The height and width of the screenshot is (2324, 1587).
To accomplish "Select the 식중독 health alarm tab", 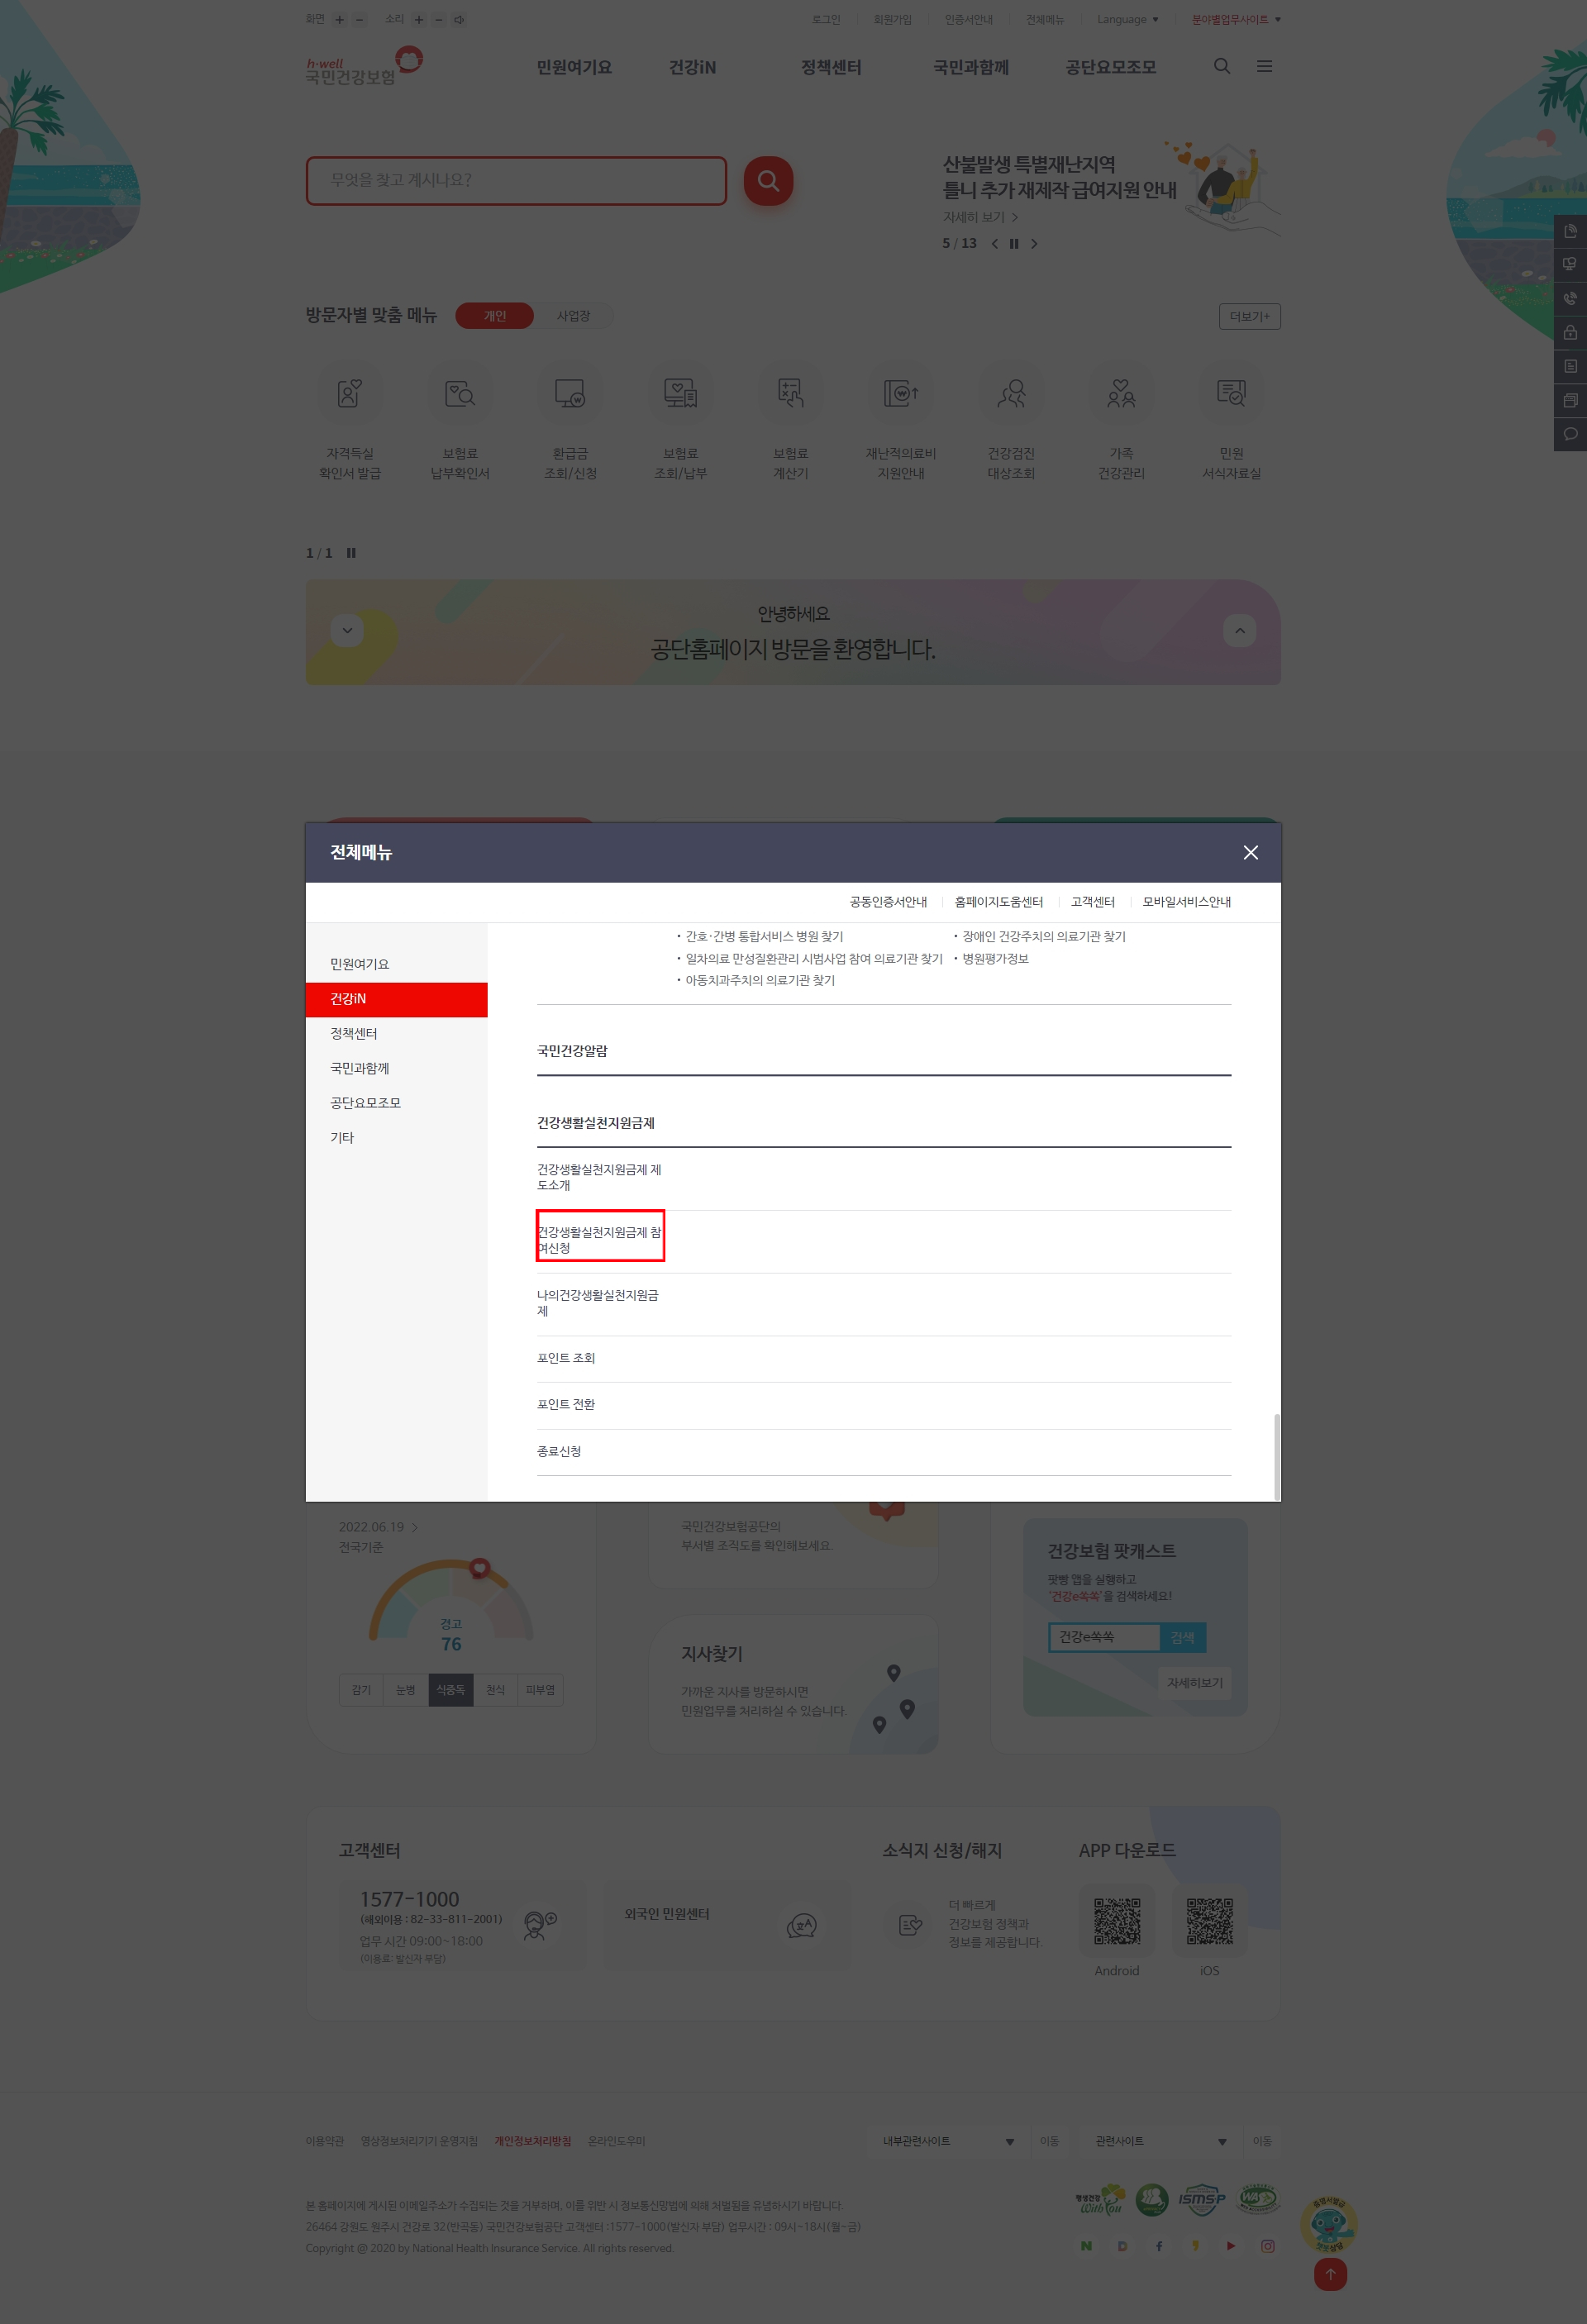I will pos(450,1690).
